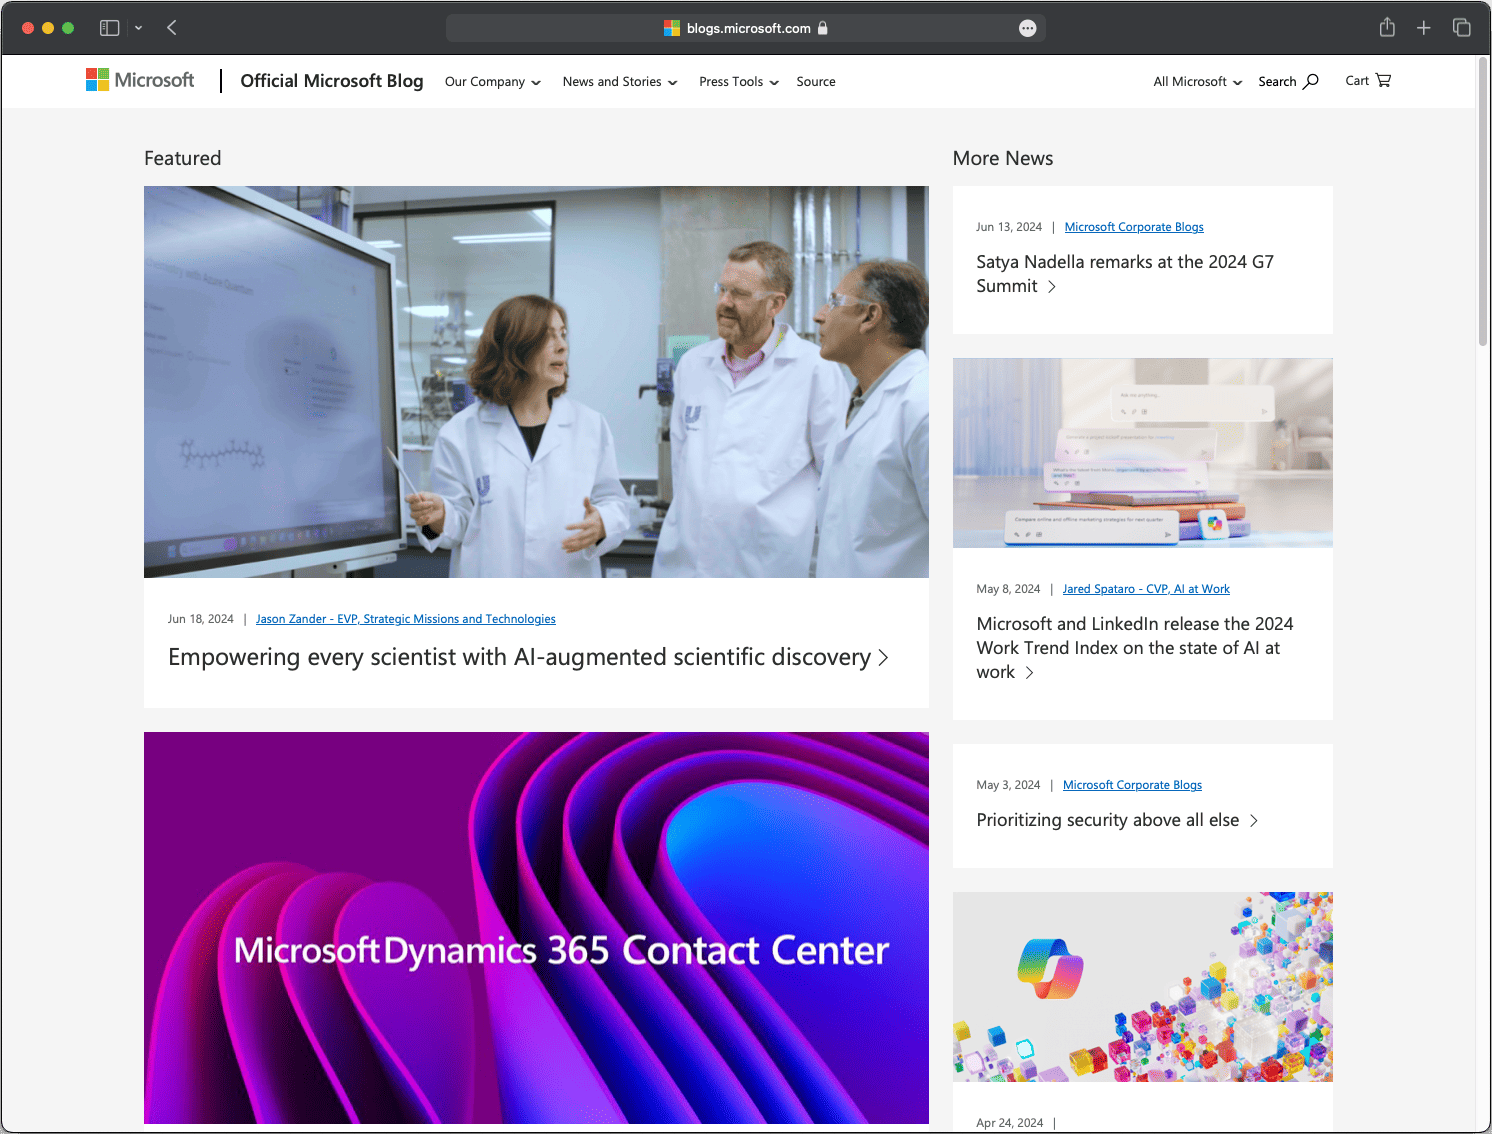Open the more options ellipsis in the address bar

(1027, 28)
